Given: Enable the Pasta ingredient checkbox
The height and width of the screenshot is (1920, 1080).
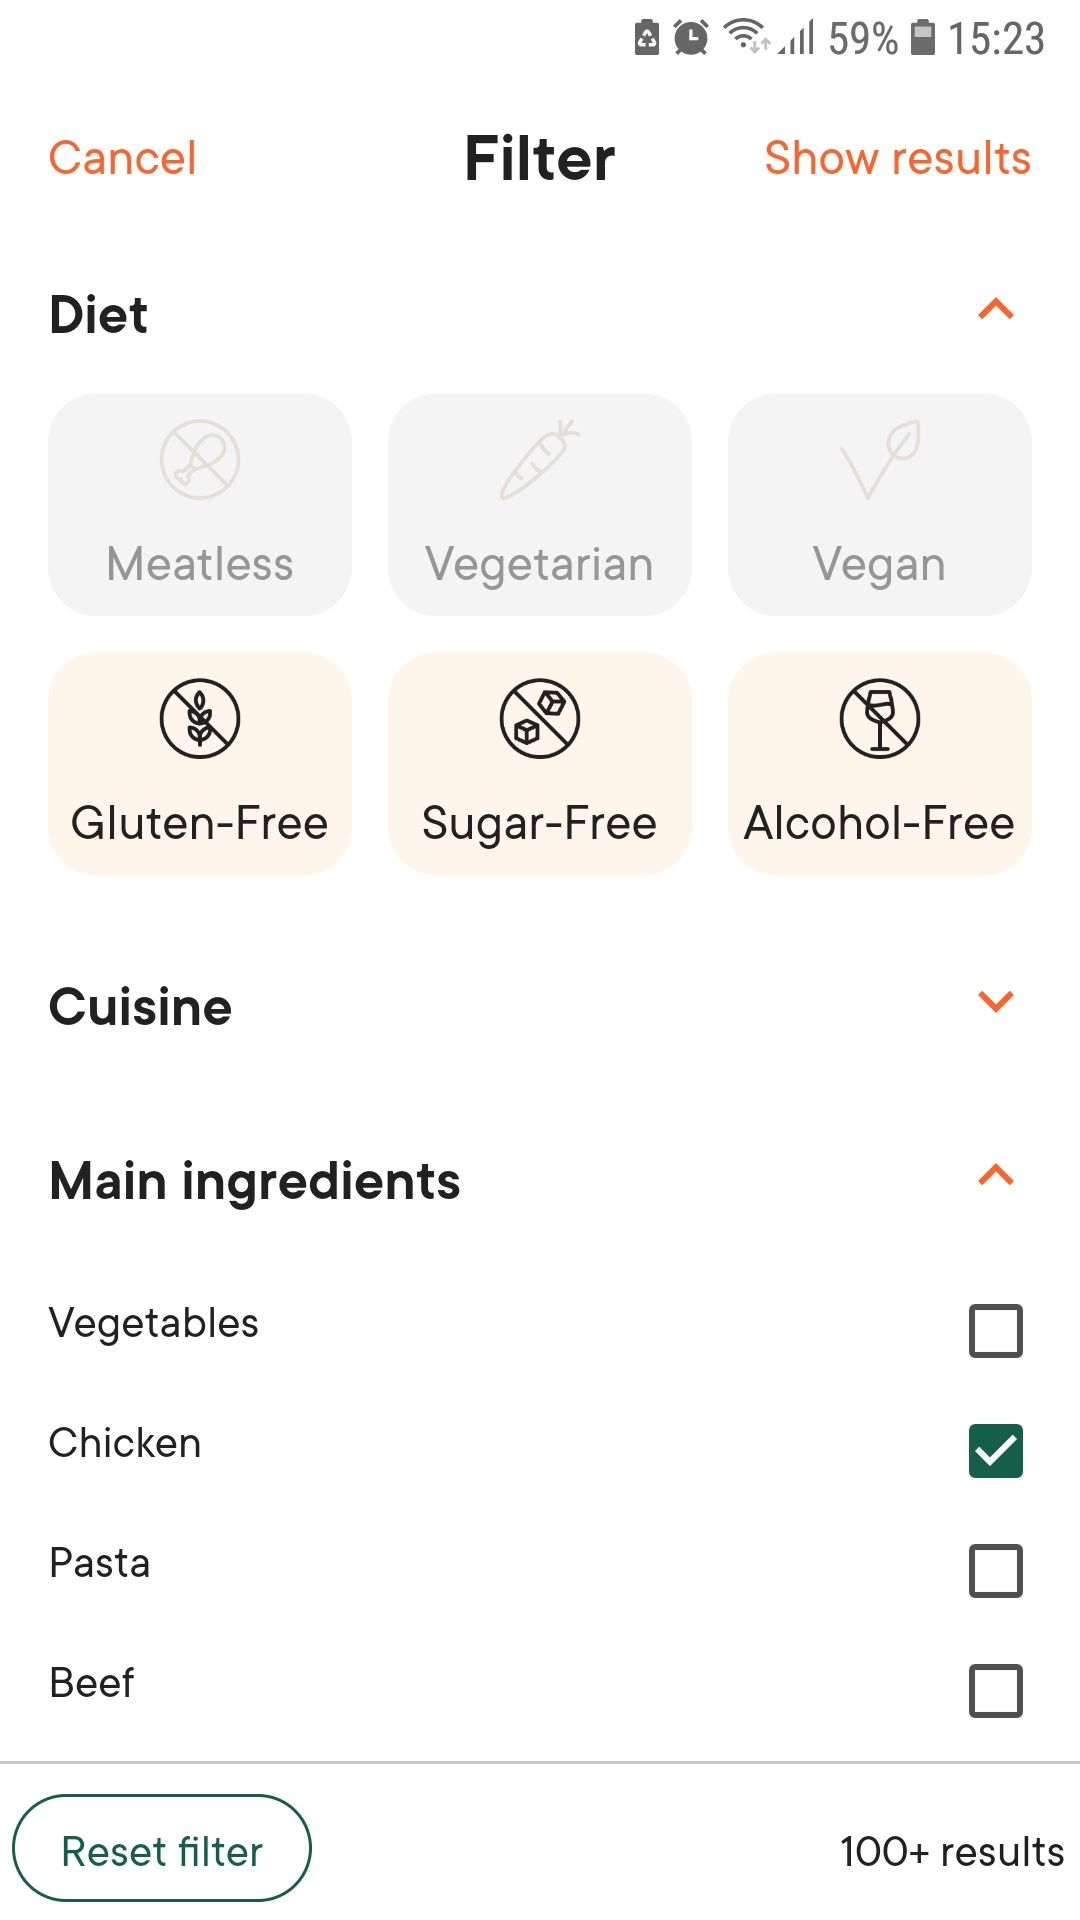Looking at the screenshot, I should click(x=996, y=1571).
